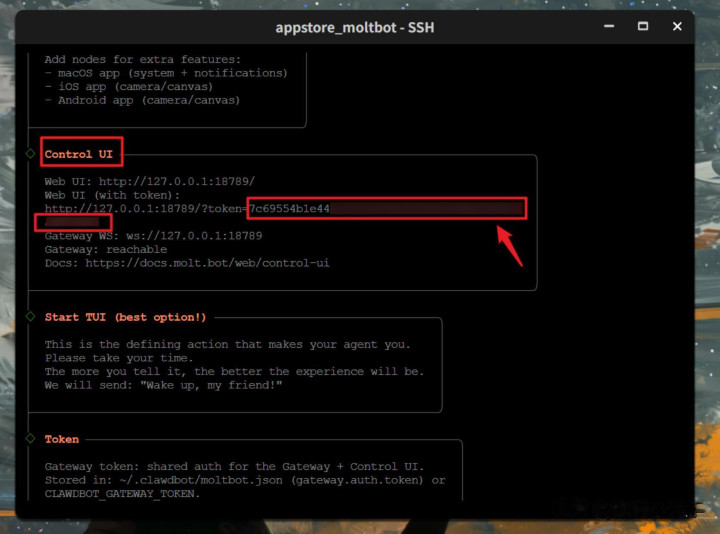Image resolution: width=720 pixels, height=534 pixels.
Task: Click 'Add nodes for extra features:' line
Action: pyautogui.click(x=142, y=60)
